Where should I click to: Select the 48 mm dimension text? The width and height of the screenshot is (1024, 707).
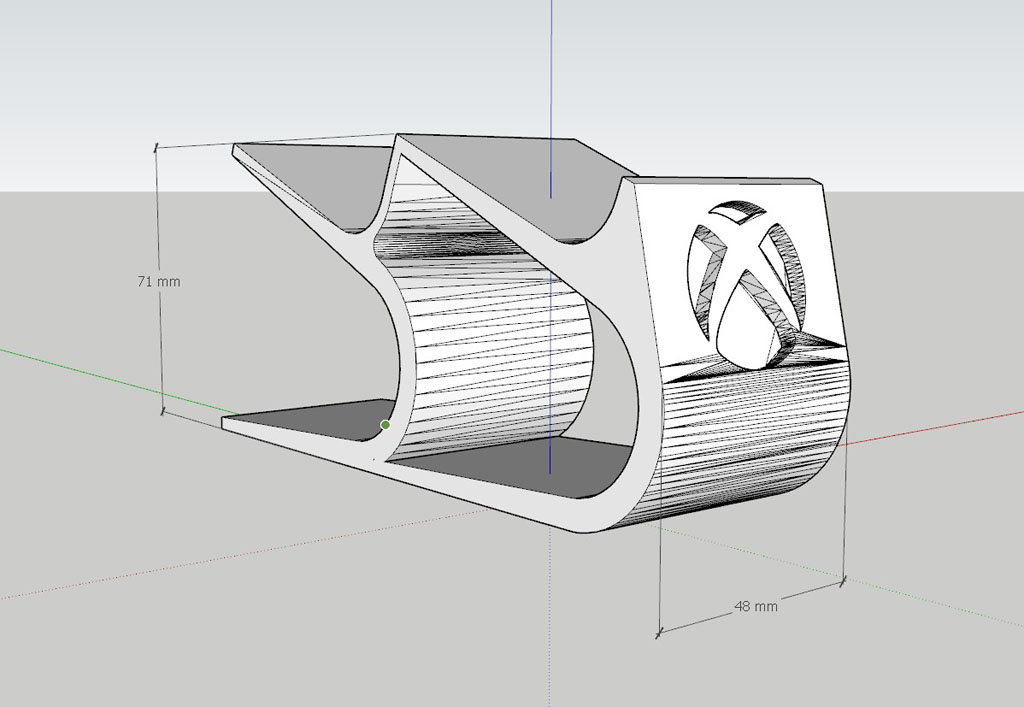(x=756, y=606)
